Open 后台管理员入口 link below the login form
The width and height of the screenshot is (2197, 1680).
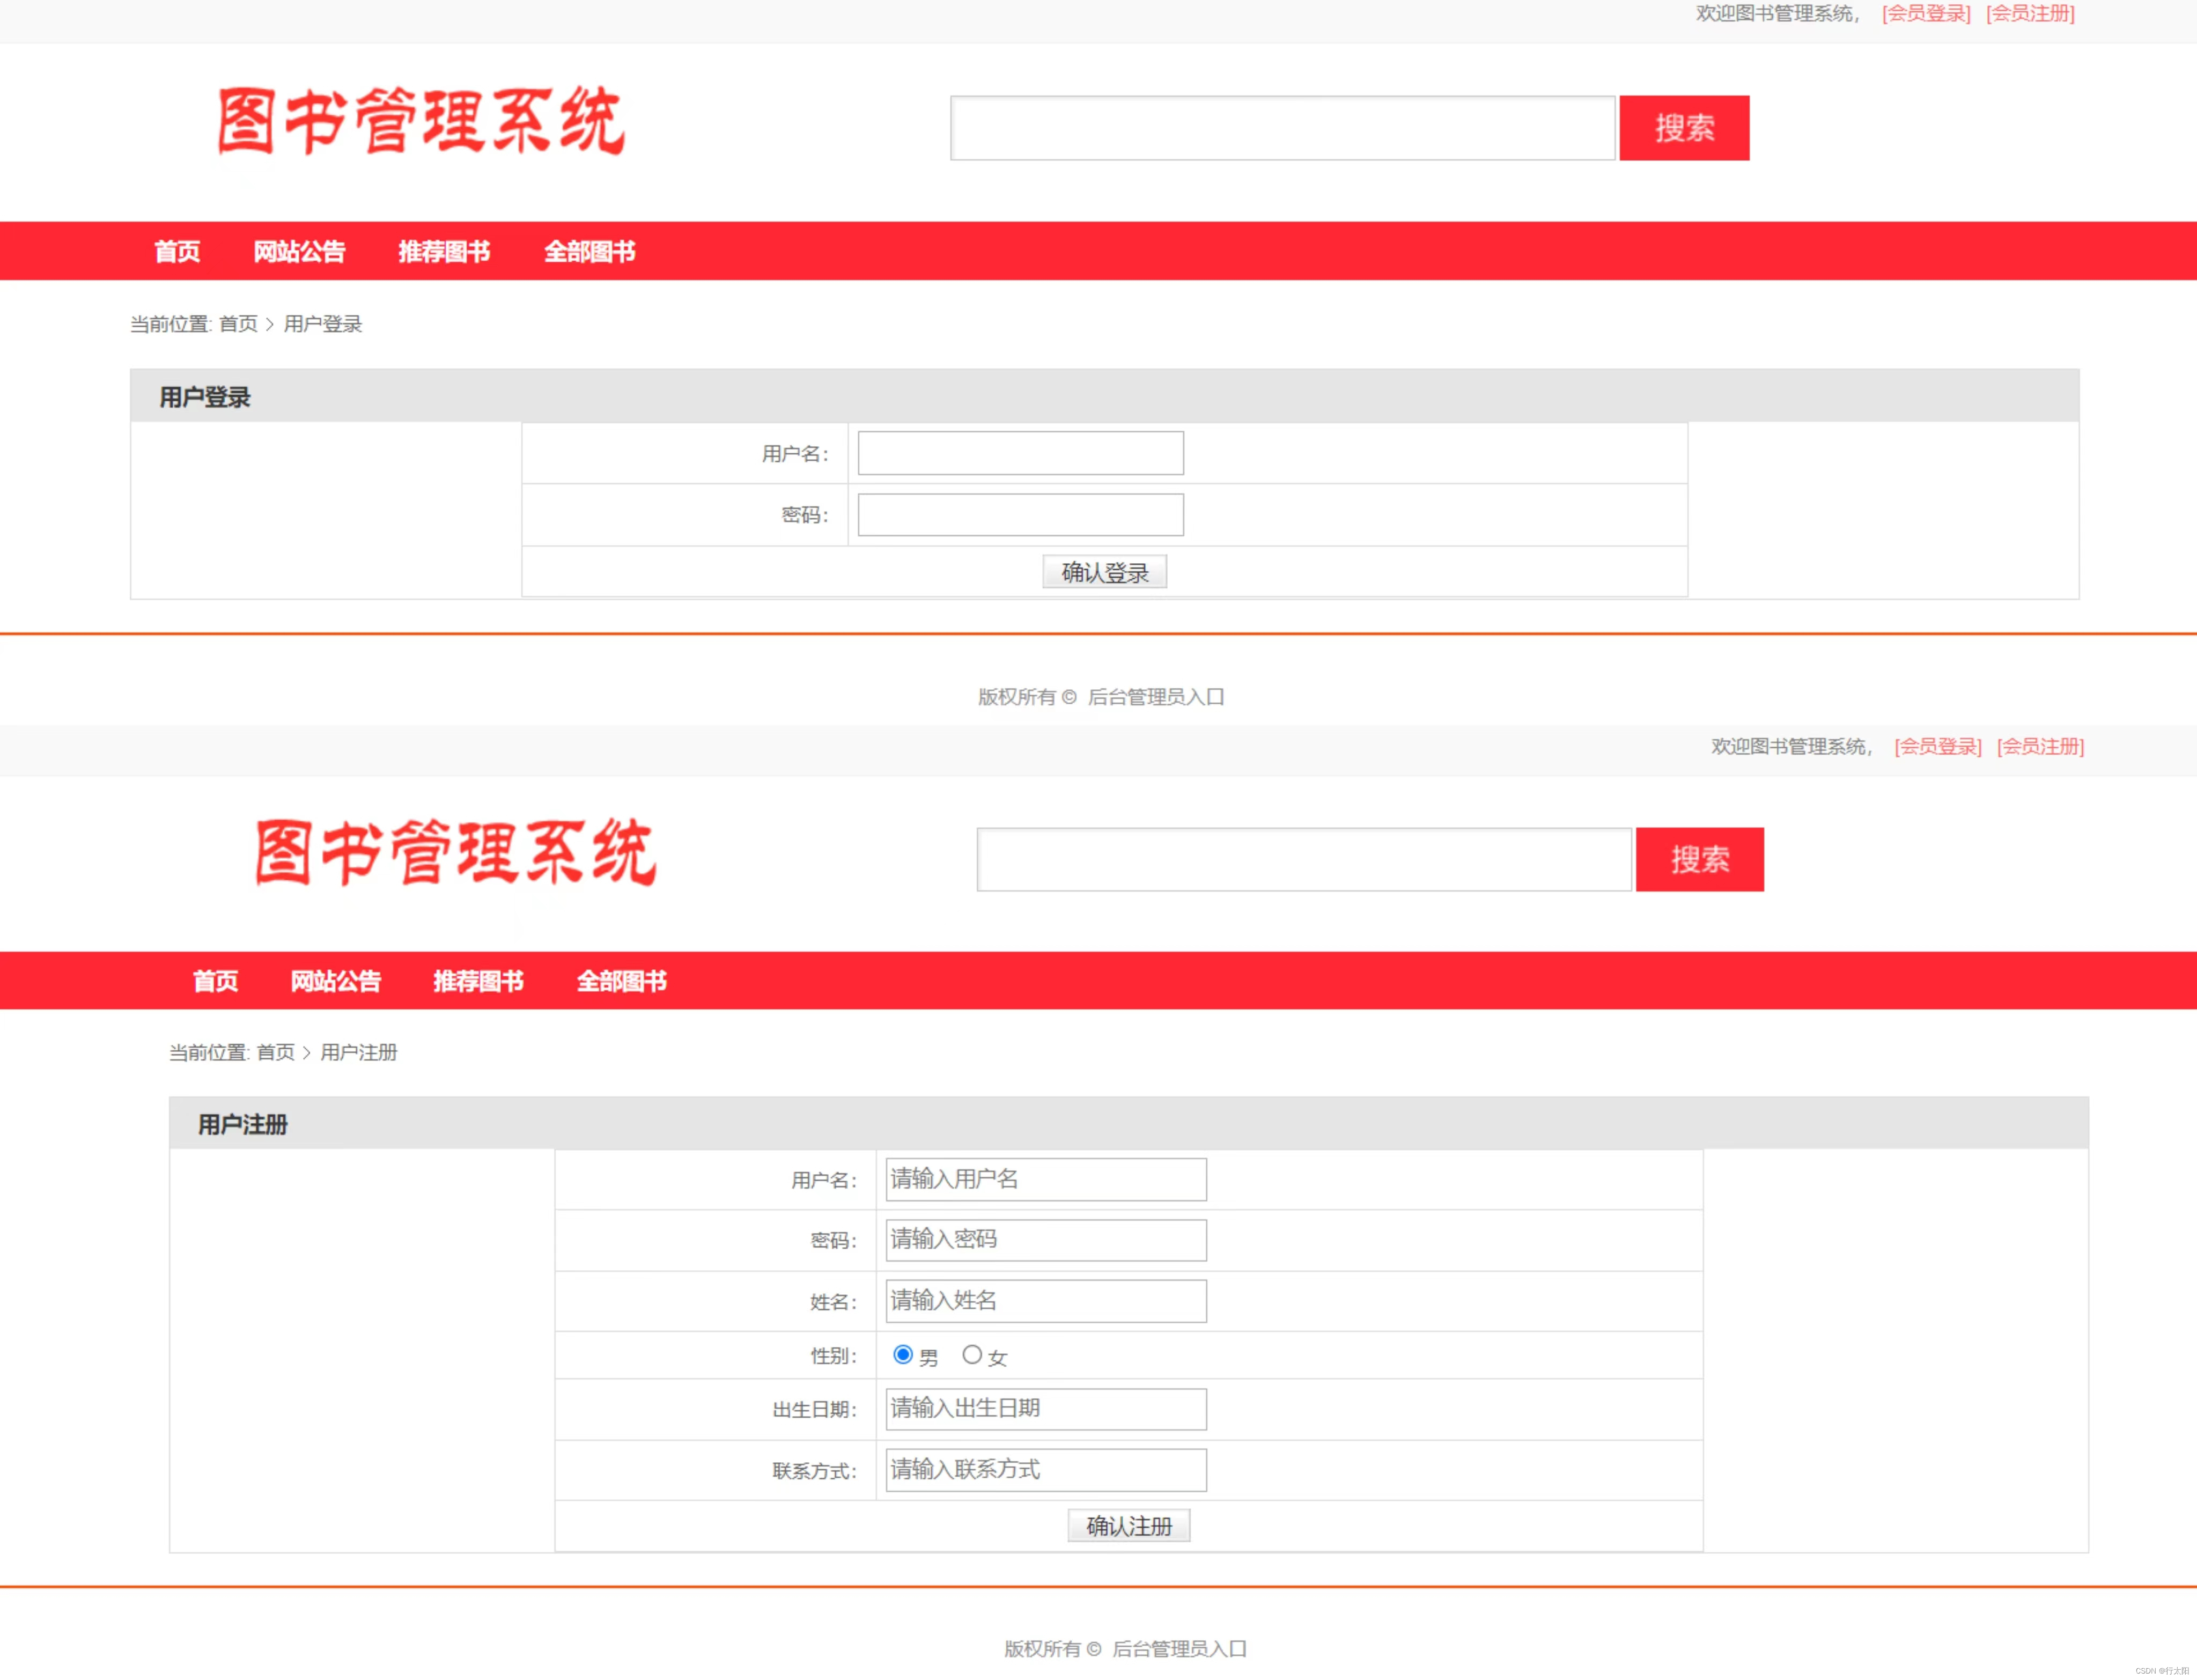coord(1156,697)
